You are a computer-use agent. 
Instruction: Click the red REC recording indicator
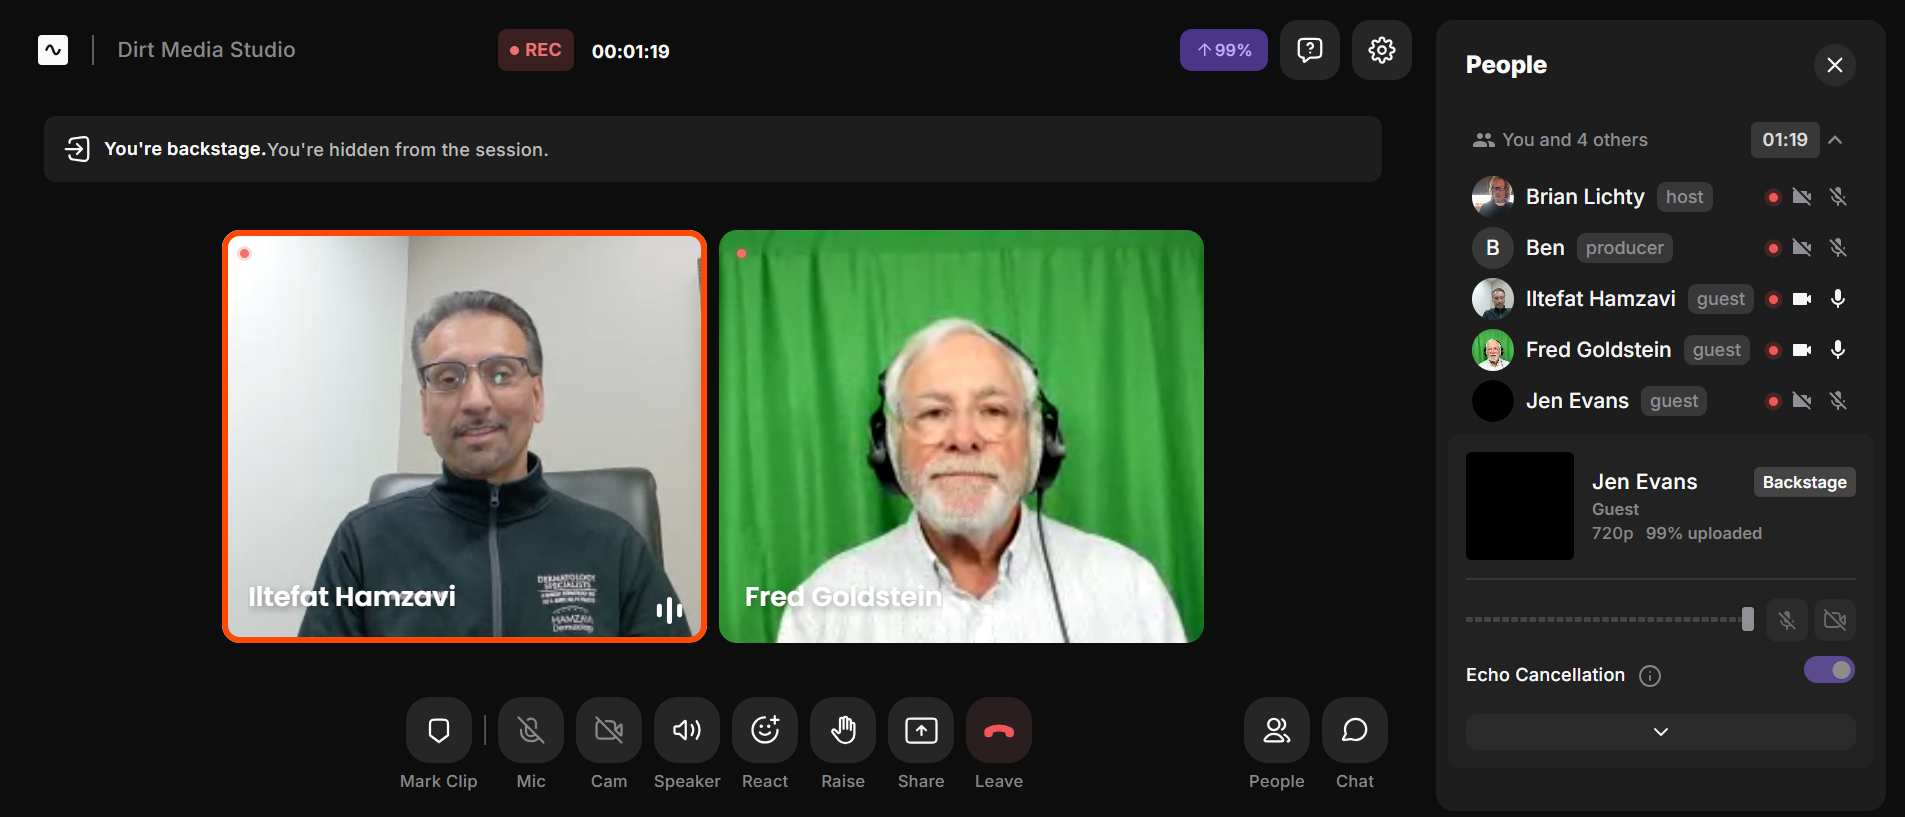[x=536, y=50]
